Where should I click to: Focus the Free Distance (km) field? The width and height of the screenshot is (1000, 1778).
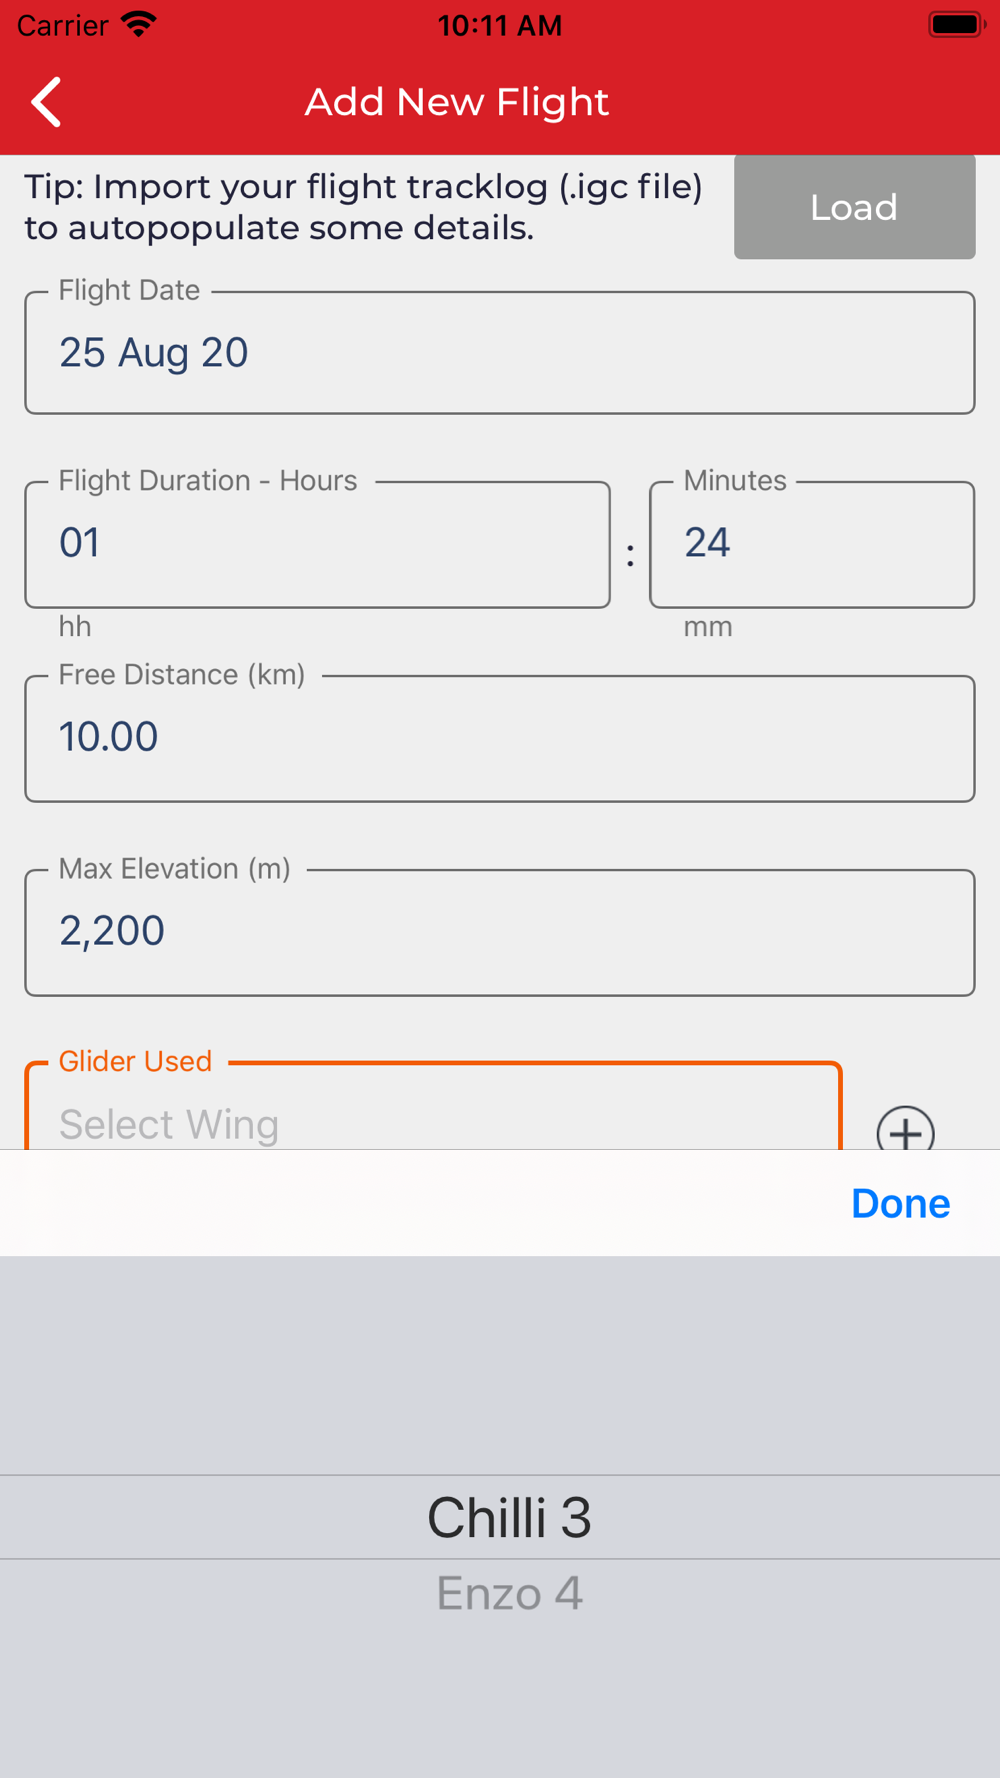click(x=500, y=738)
